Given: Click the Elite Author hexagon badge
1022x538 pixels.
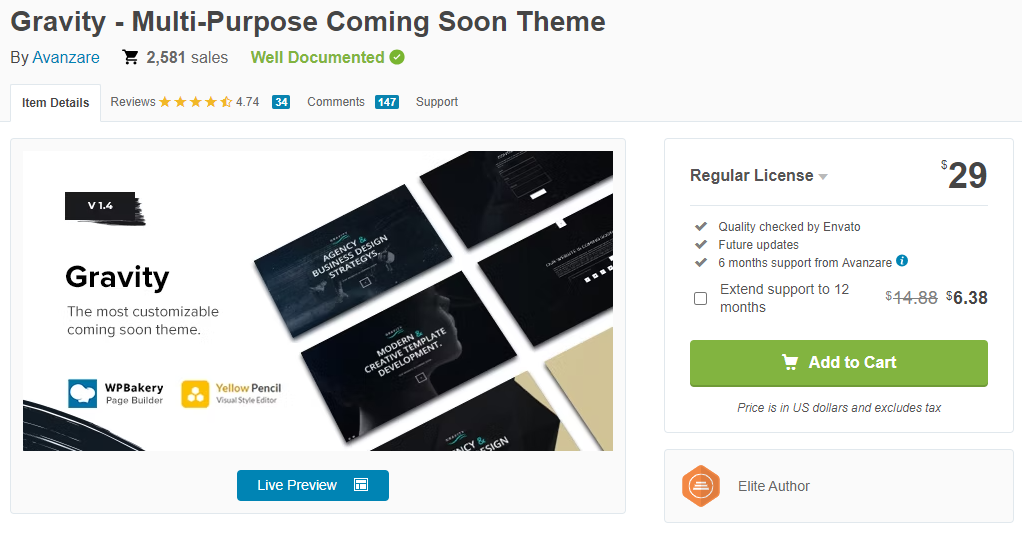Looking at the screenshot, I should click(x=701, y=486).
